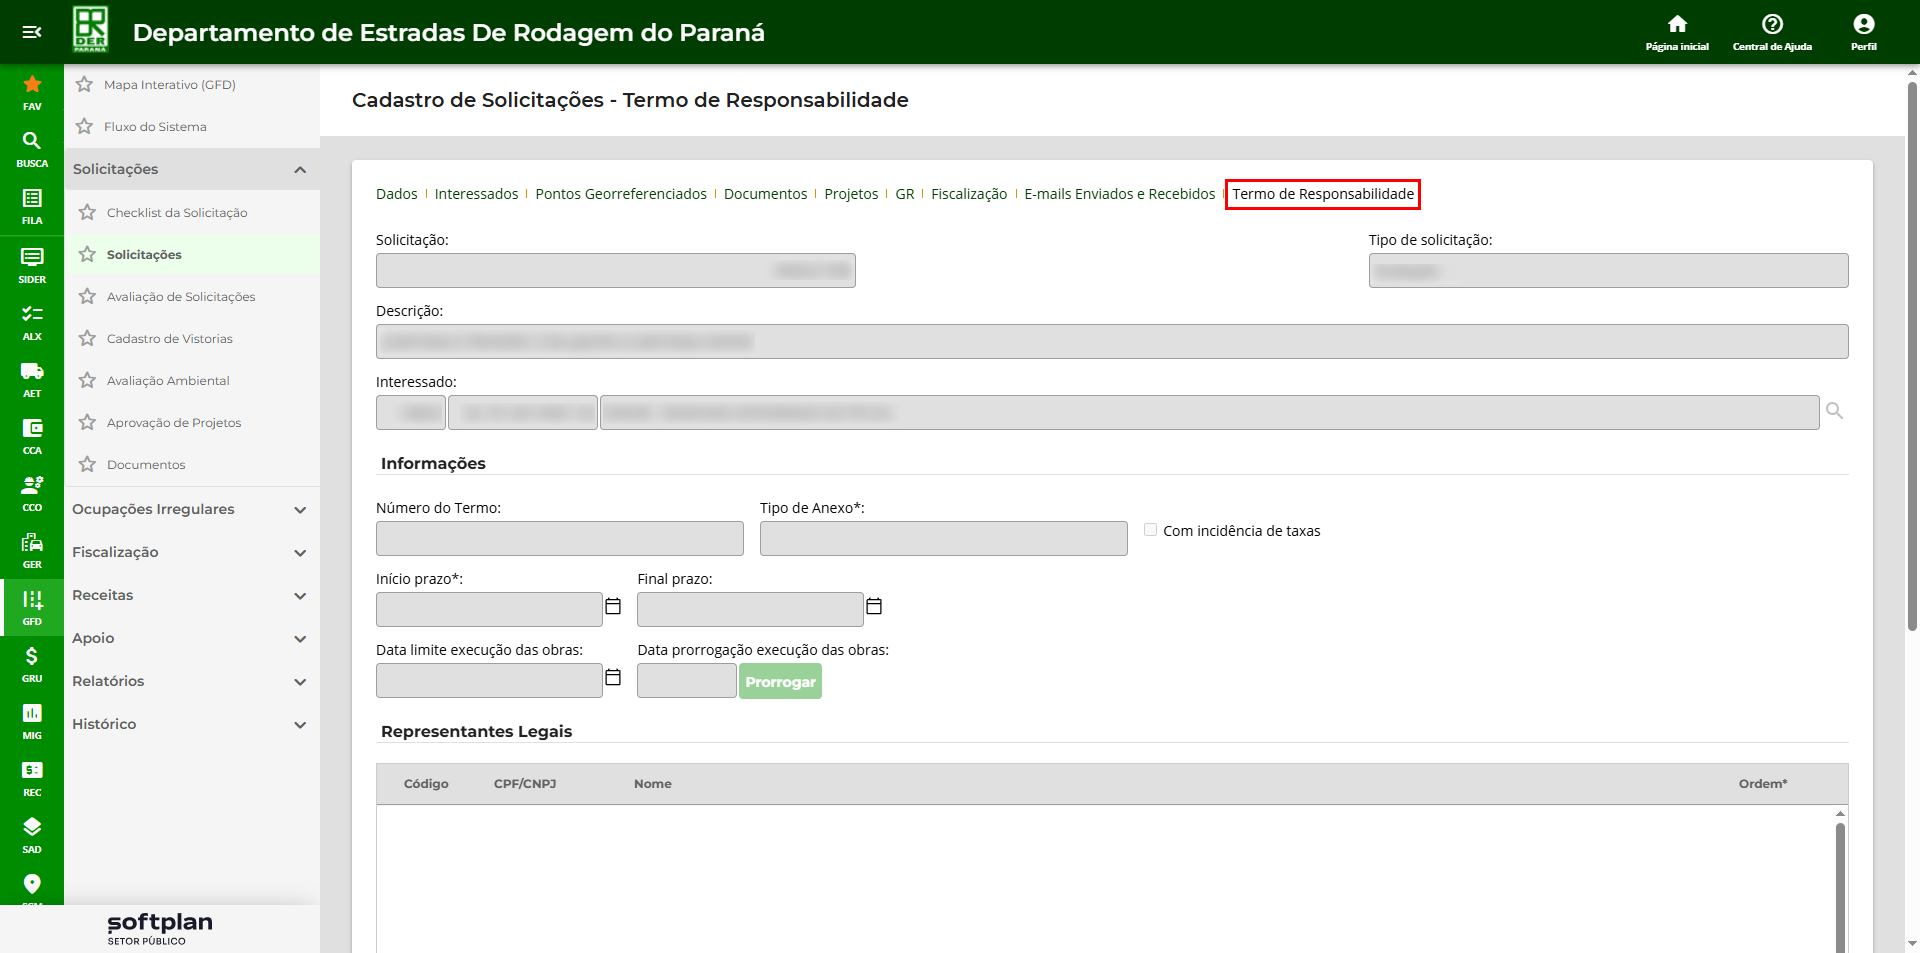Click the Prorrogar button

coord(780,682)
